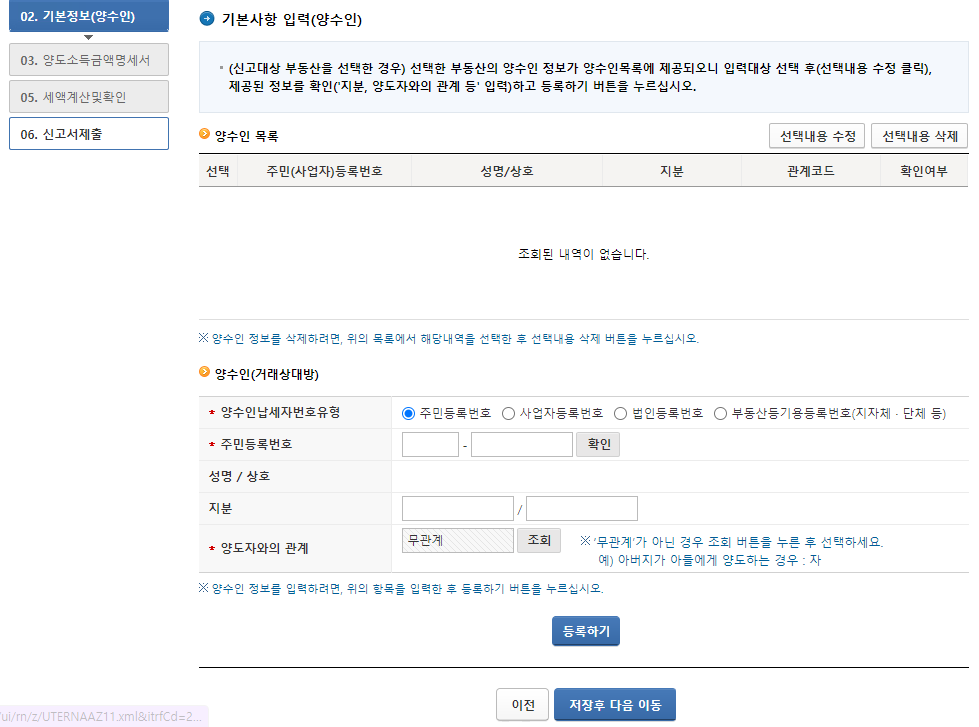Go to 06. 신고서제출 step

coord(88,131)
